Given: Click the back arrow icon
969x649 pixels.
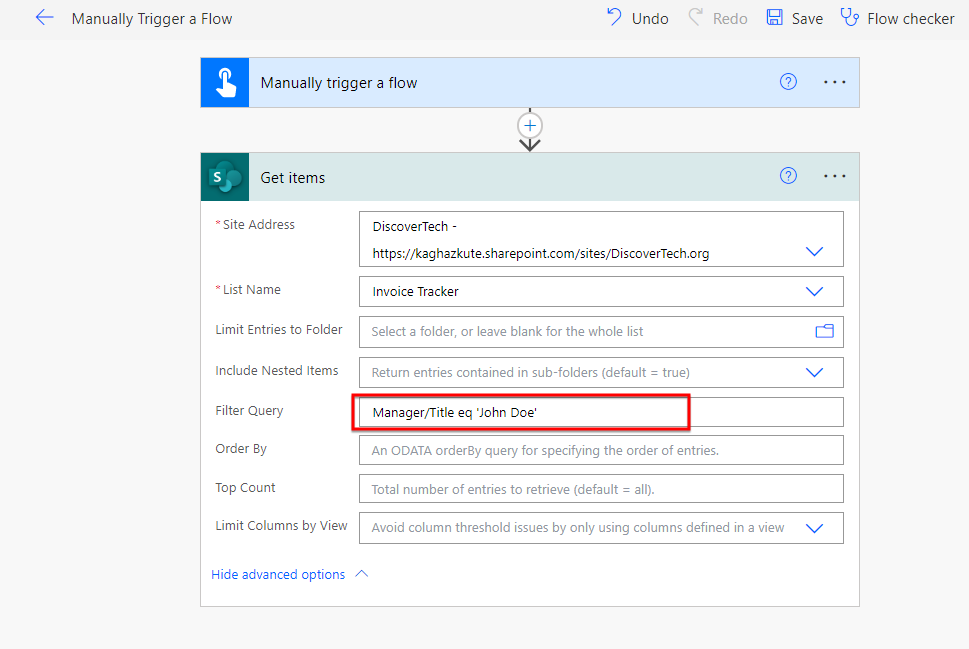Looking at the screenshot, I should tap(44, 18).
